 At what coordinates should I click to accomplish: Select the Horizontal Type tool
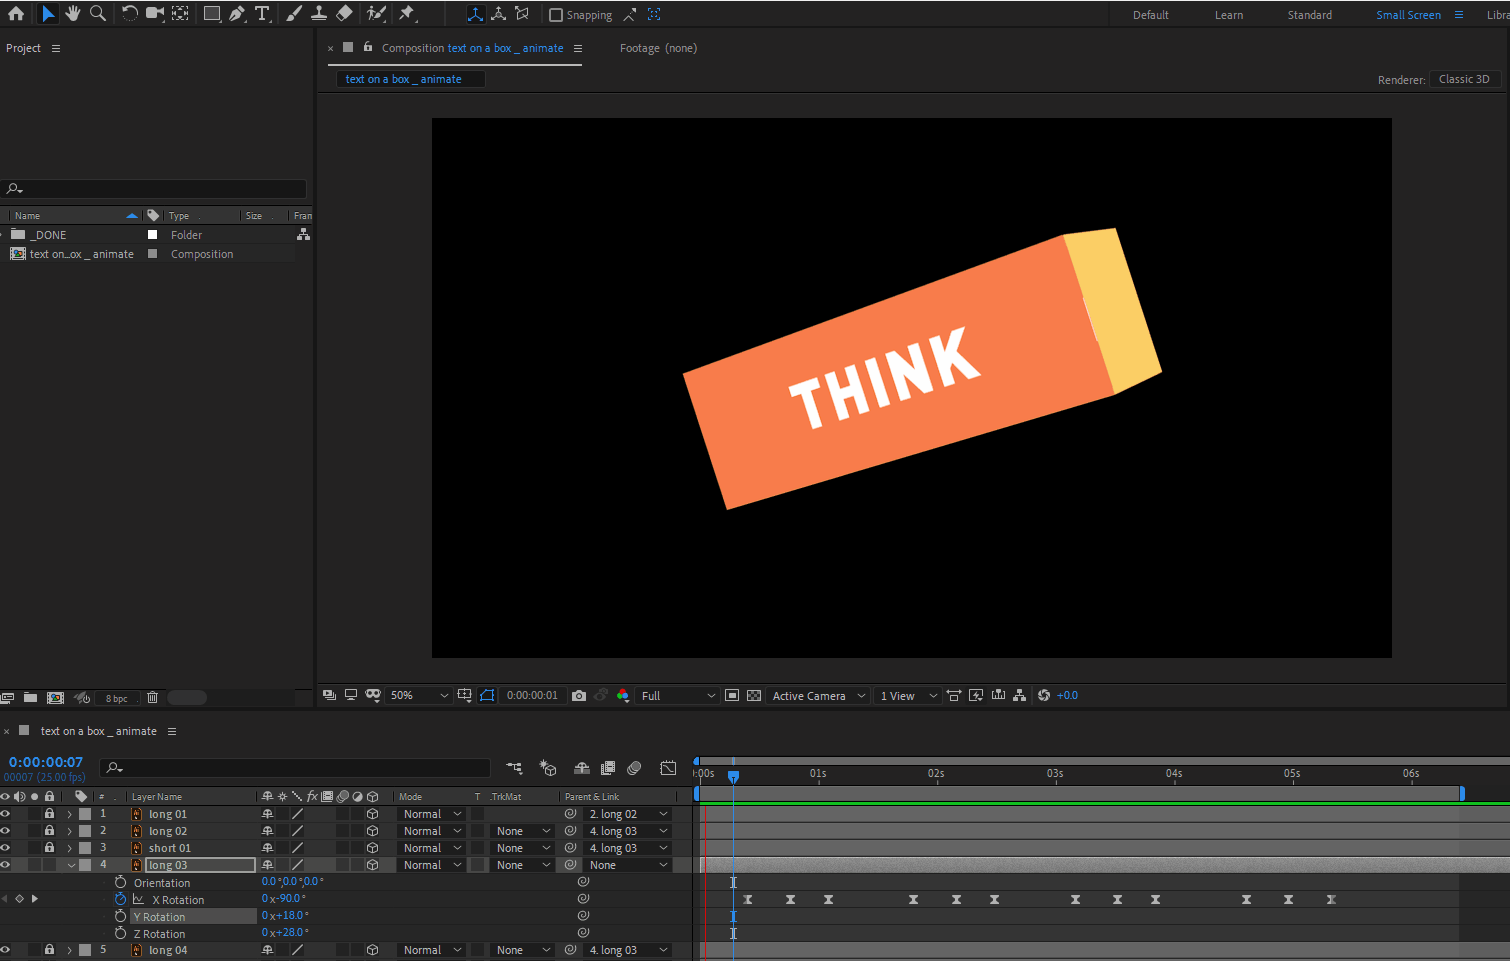tap(262, 14)
